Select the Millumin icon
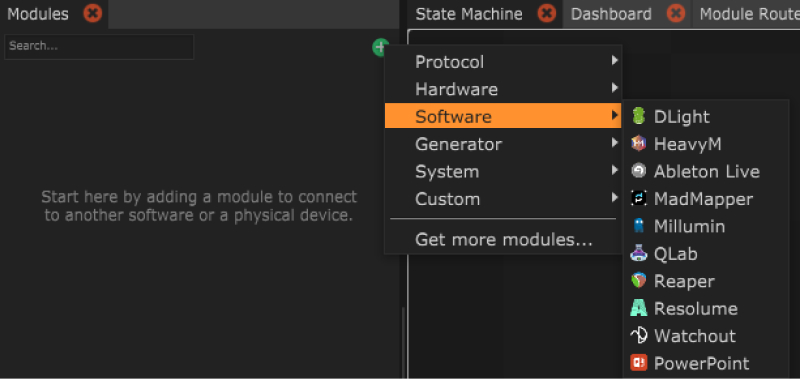This screenshot has height=379, width=800. tap(638, 226)
